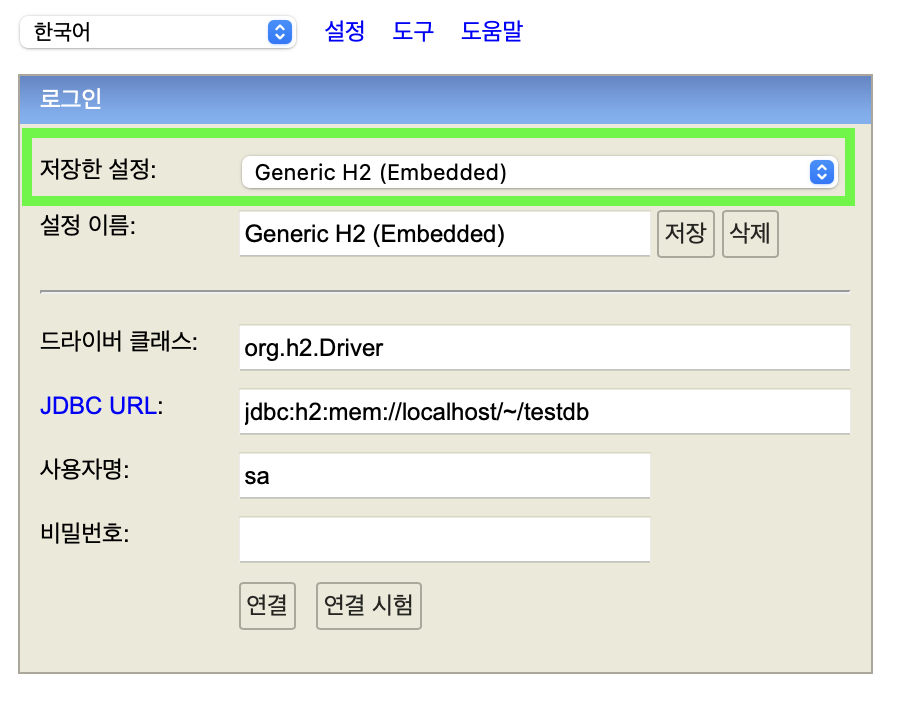This screenshot has height=704, width=908.
Task: Click the 비밀번호: label
Action: pos(85,533)
